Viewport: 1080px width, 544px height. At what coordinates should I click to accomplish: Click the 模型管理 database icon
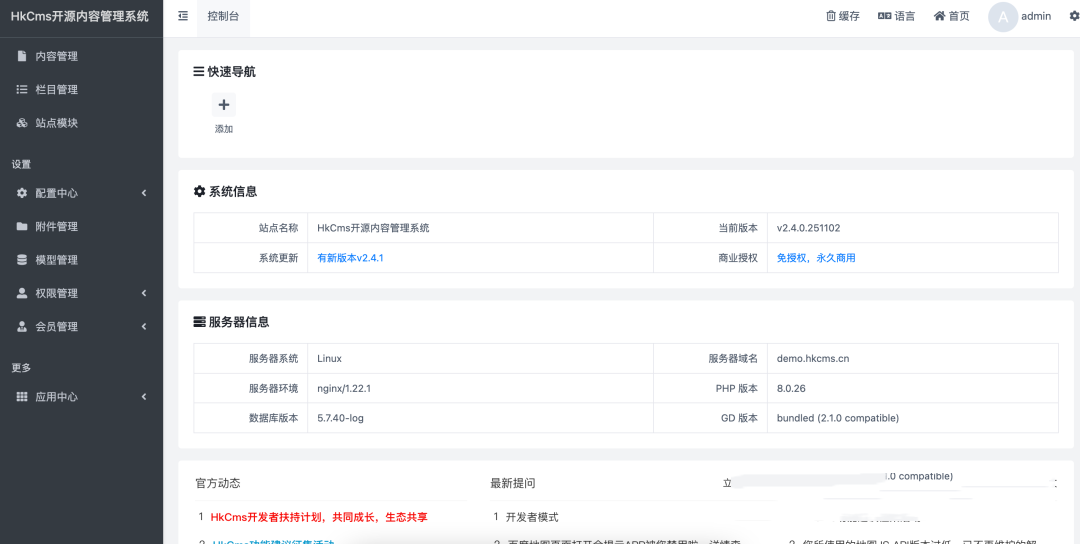[x=21, y=260]
